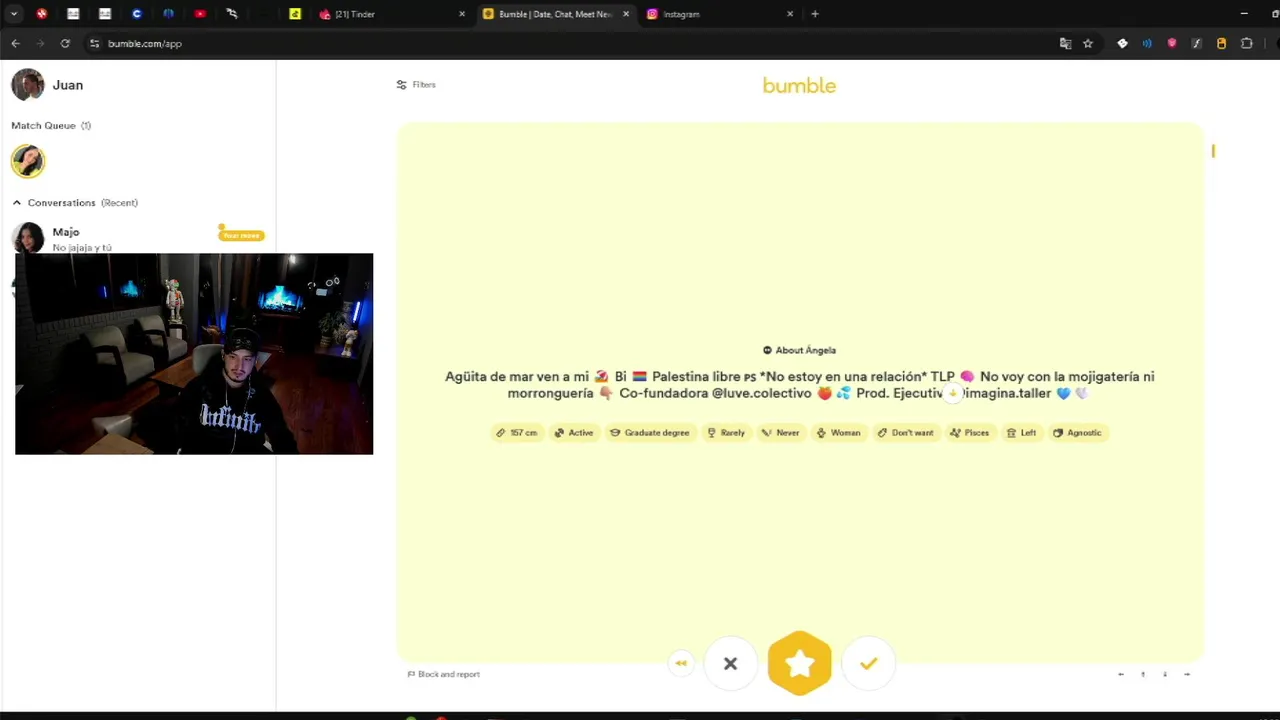This screenshot has width=1280, height=720.
Task: Open conversation with Majo
Action: point(138,239)
